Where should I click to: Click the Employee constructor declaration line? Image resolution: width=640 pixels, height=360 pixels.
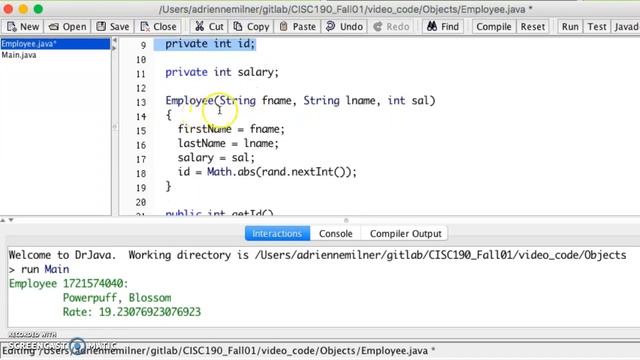pyautogui.click(x=300, y=101)
